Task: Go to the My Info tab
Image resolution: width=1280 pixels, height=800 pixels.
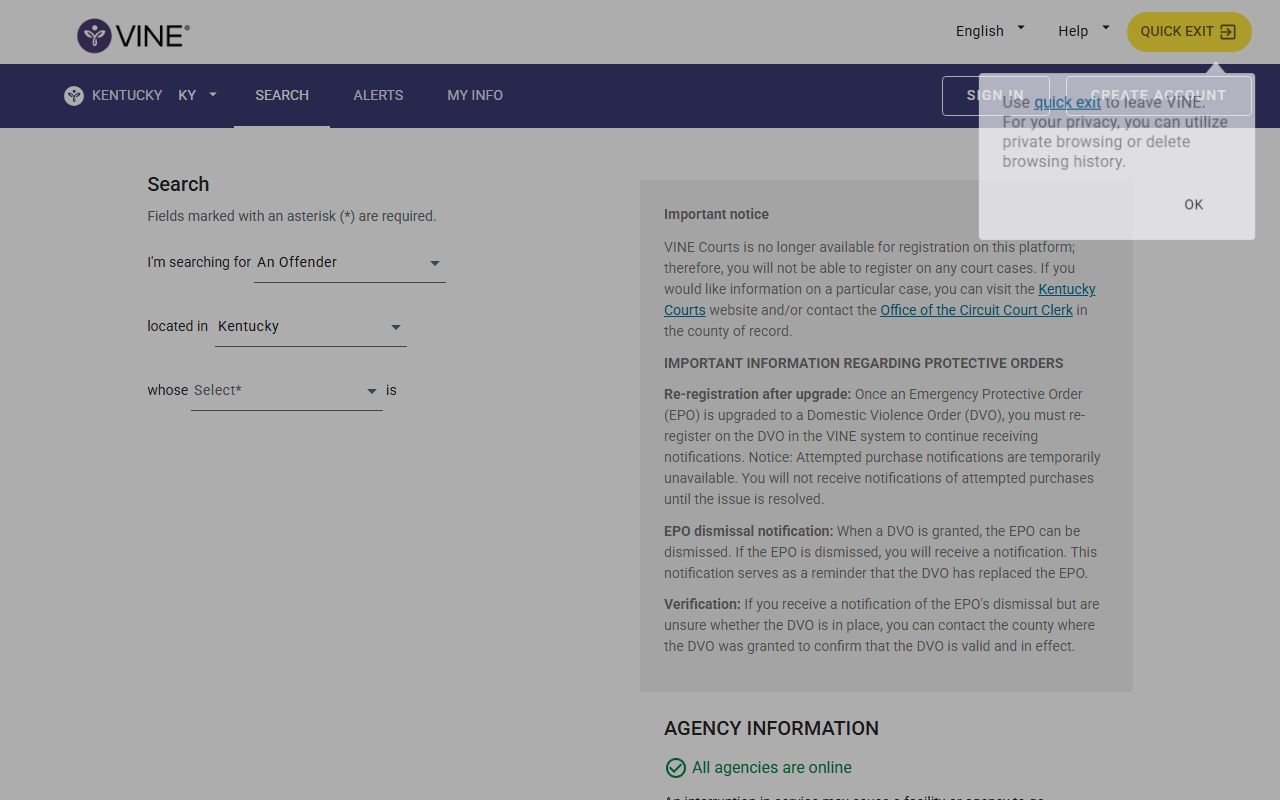Action: click(475, 96)
